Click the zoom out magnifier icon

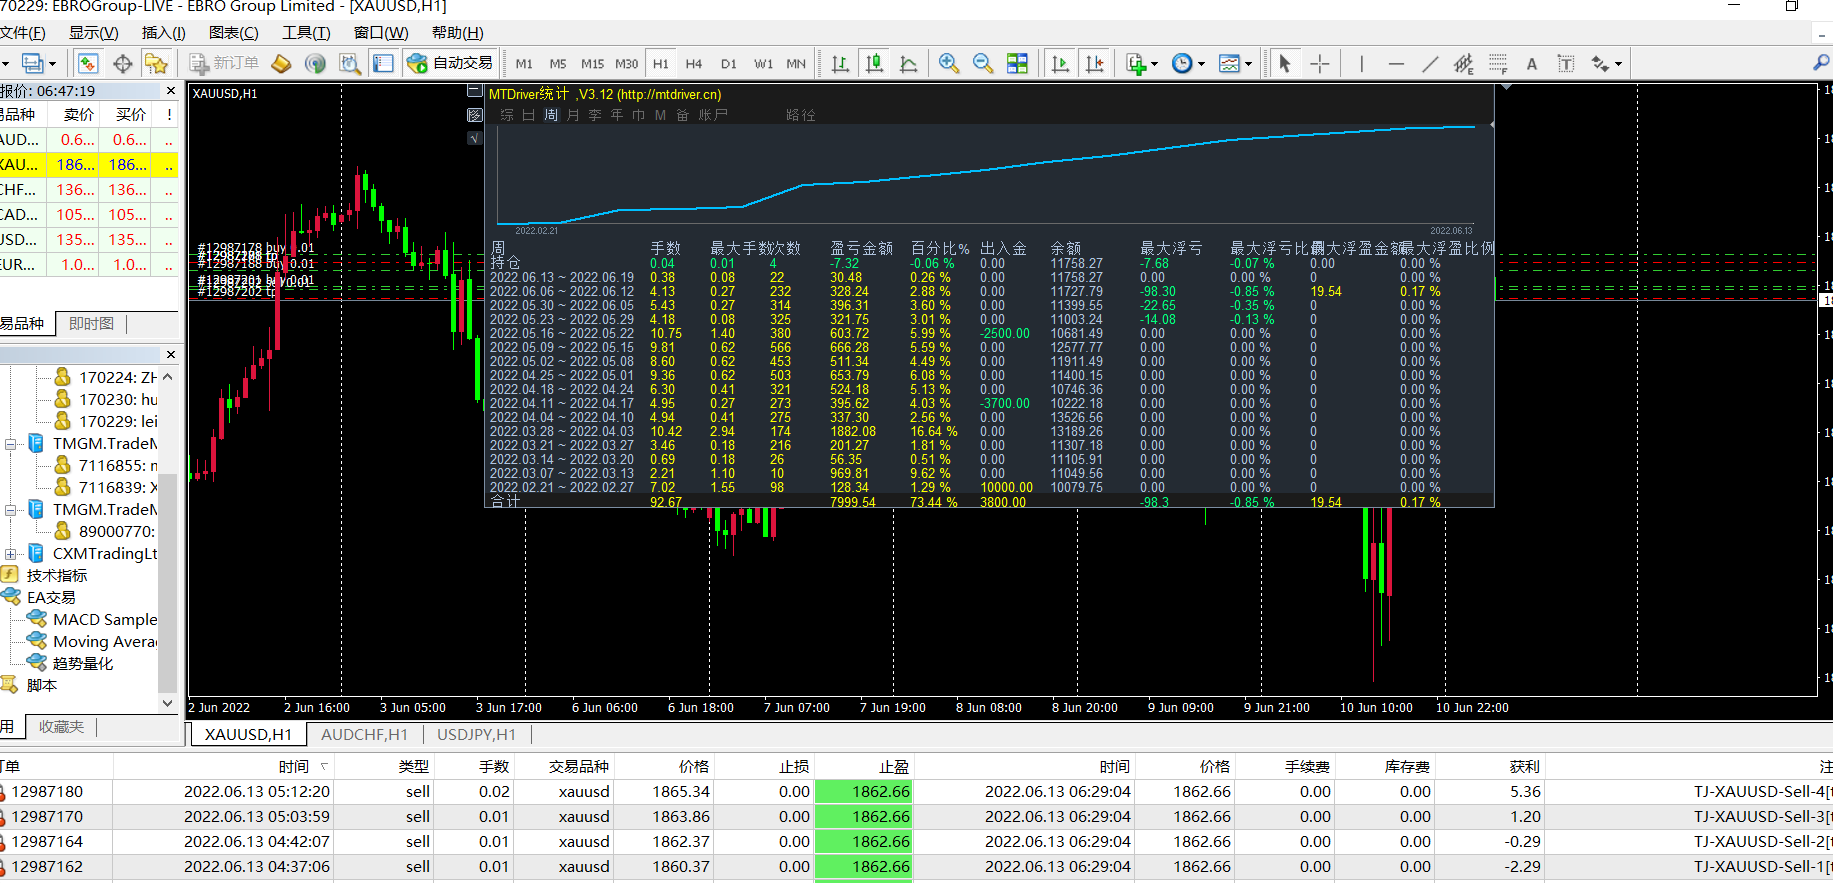982,64
